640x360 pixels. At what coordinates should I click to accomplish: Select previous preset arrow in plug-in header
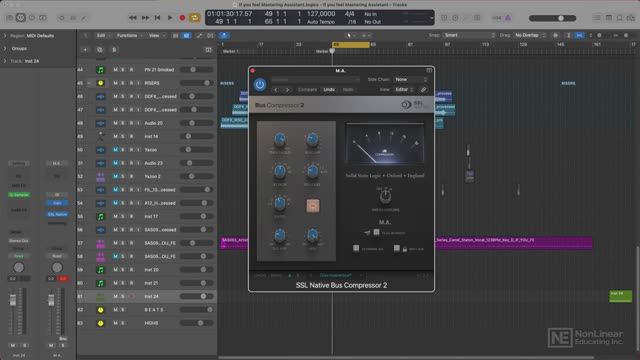pos(276,90)
